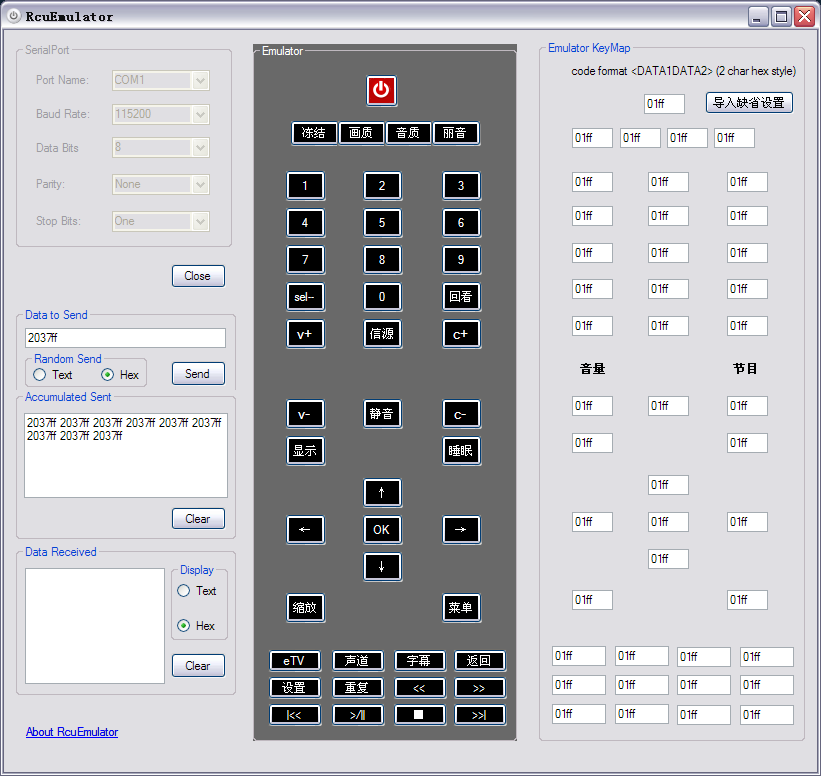Tap the 音质 sound quality key
821x776 pixels.
coord(408,133)
